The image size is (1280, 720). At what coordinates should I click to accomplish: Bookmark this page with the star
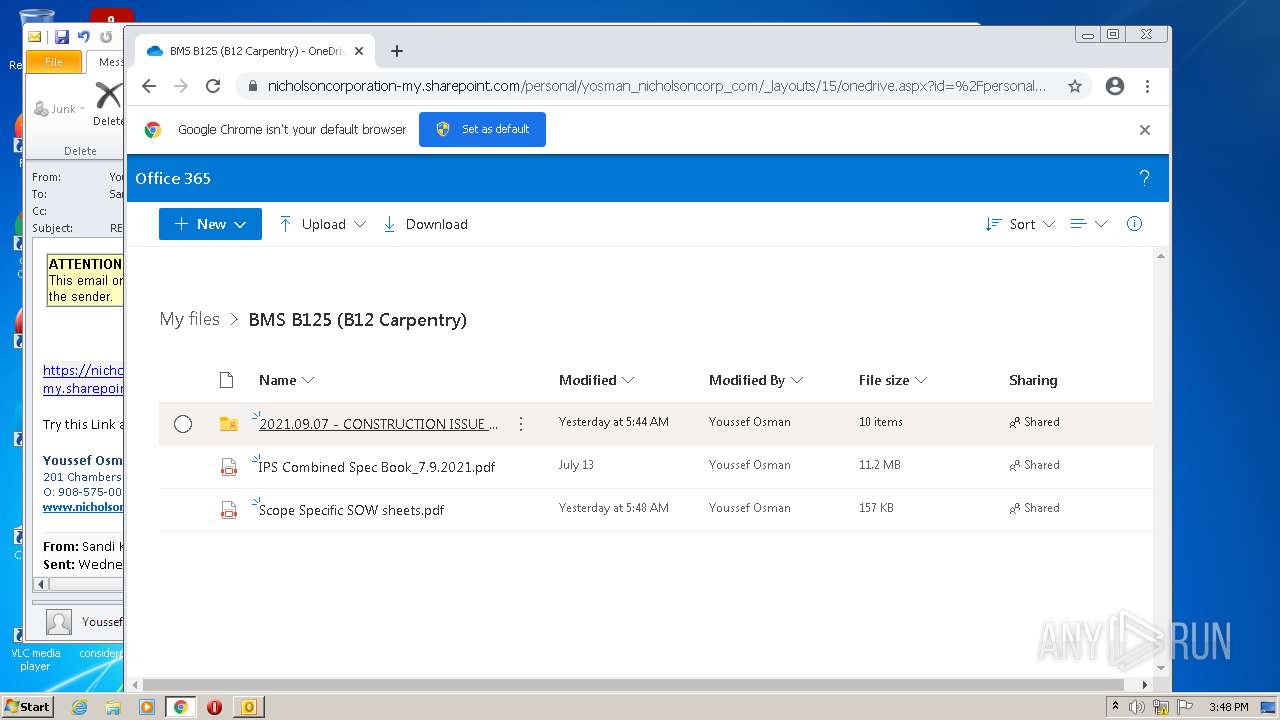pyautogui.click(x=1075, y=86)
